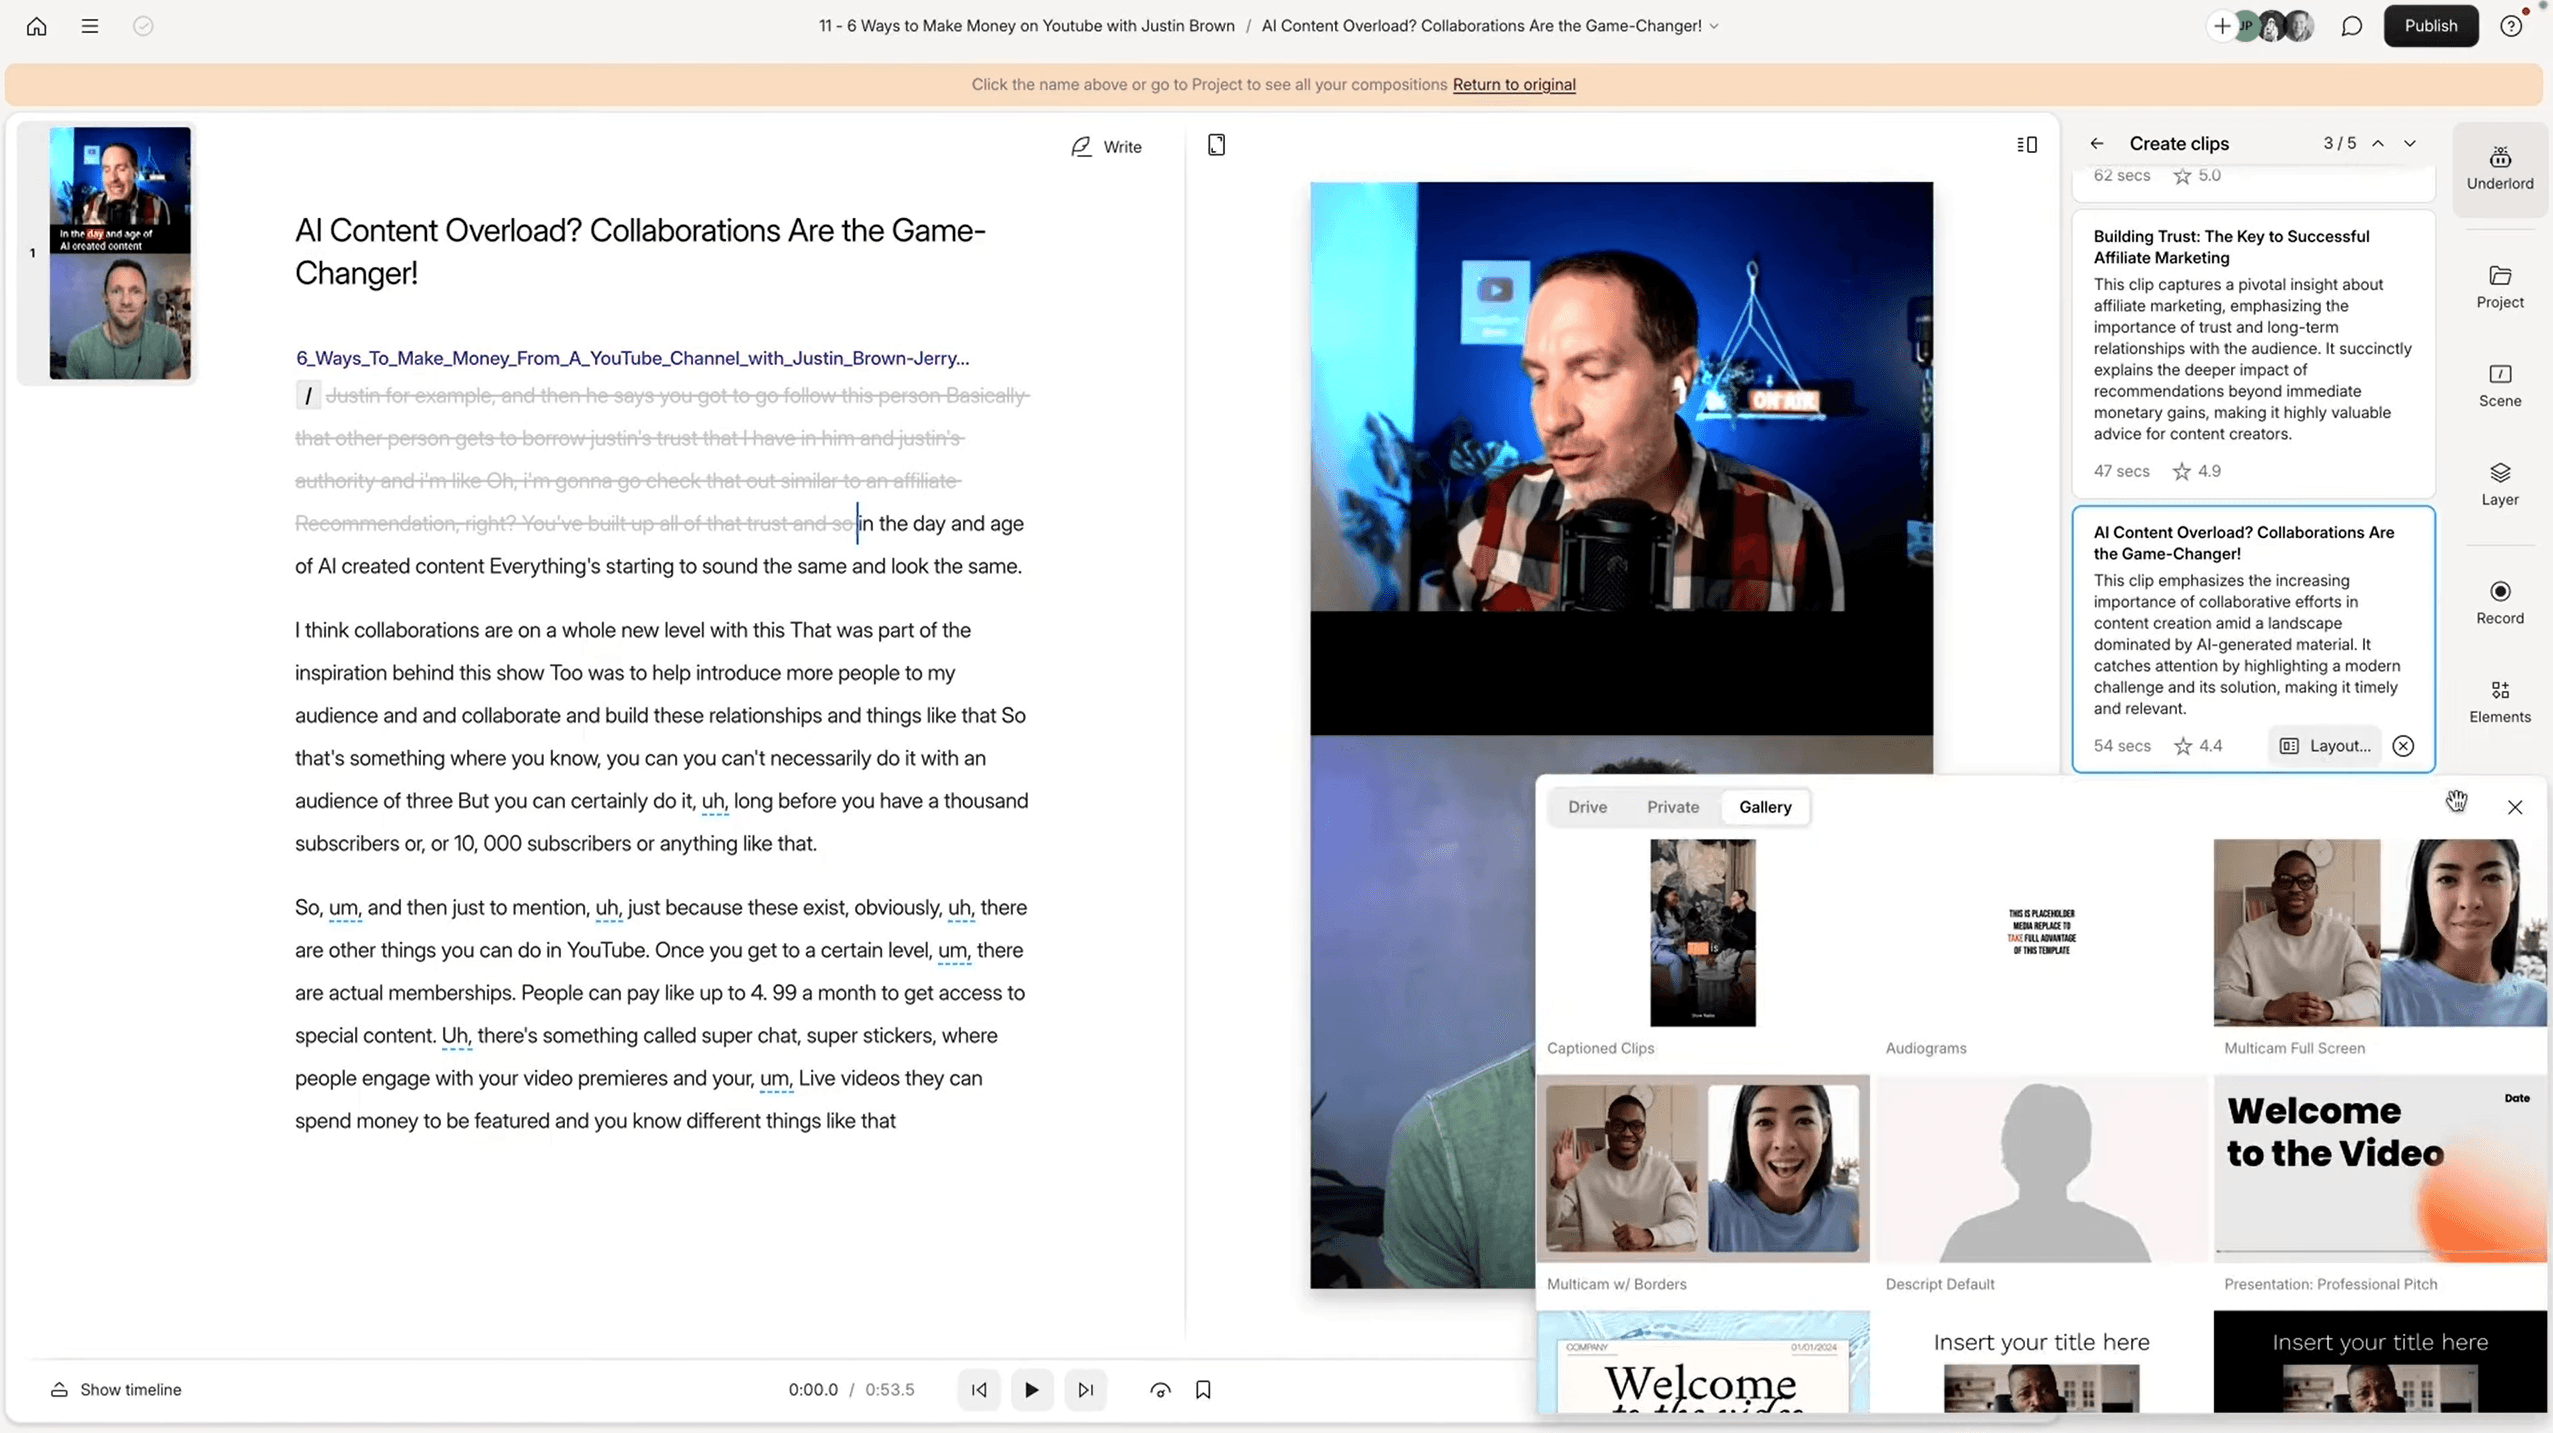Open the Layer panel
Image resolution: width=2553 pixels, height=1433 pixels.
coord(2499,484)
